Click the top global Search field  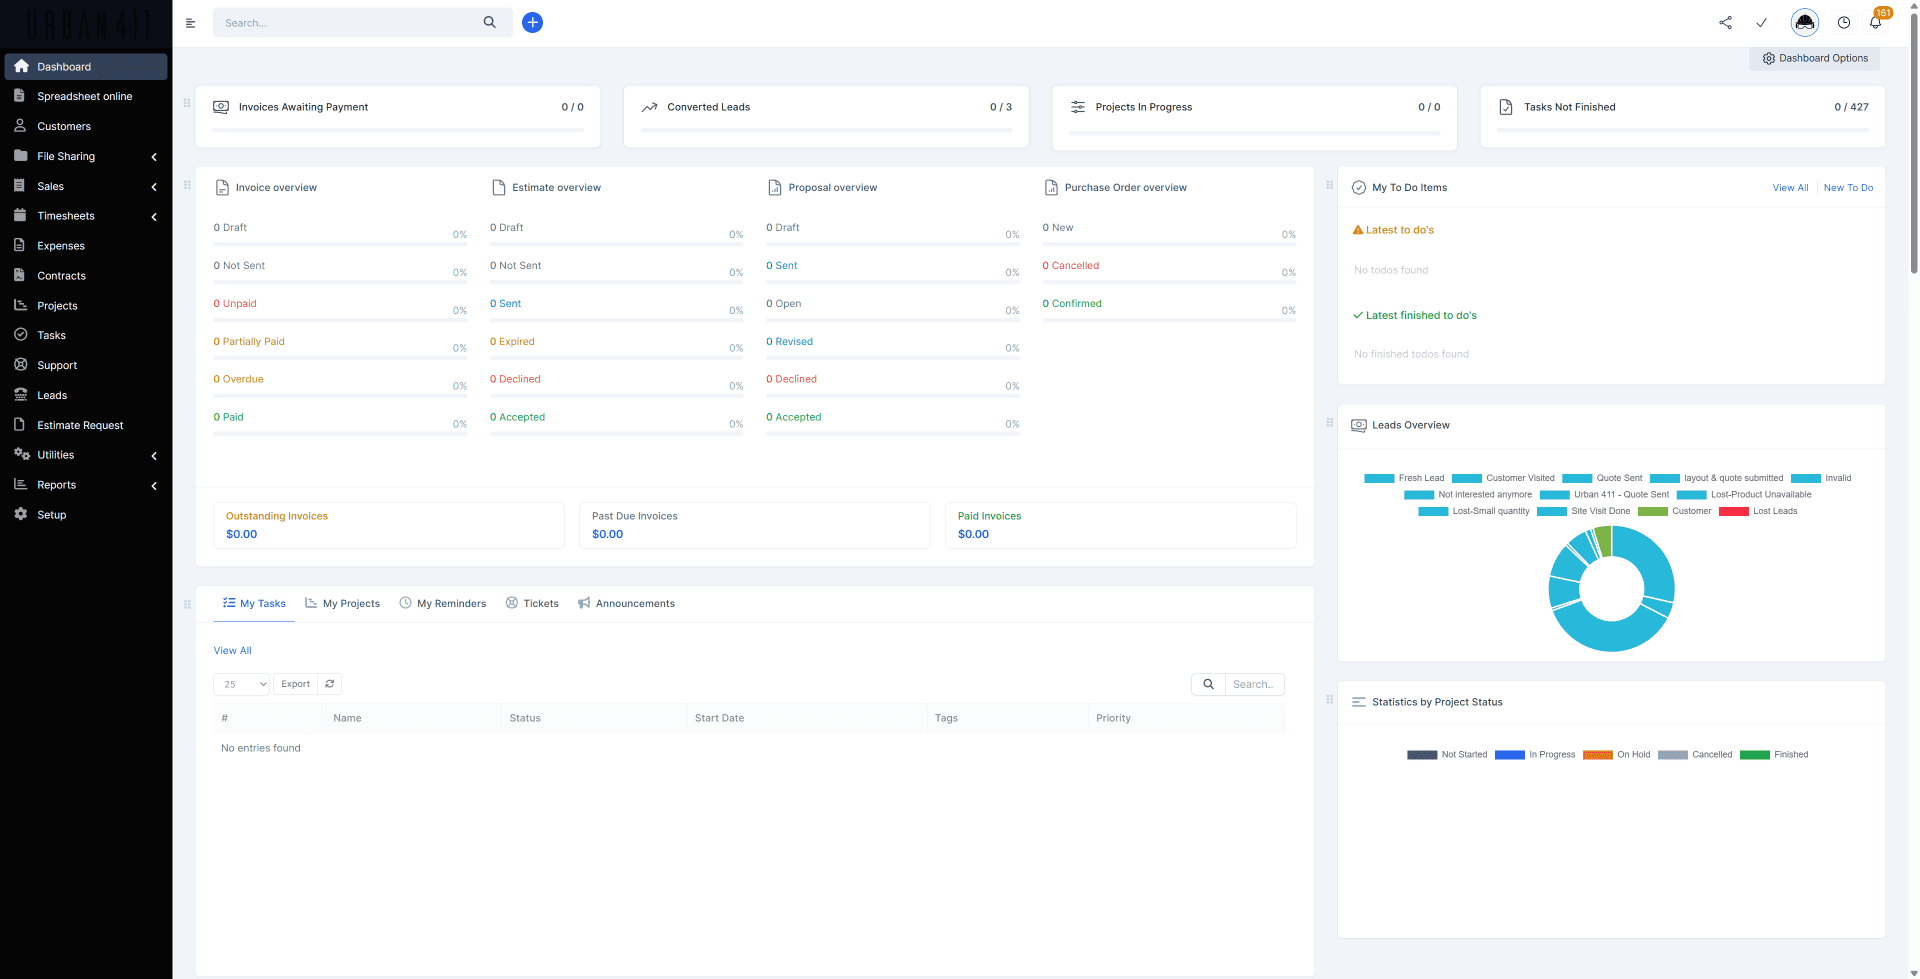coord(348,22)
